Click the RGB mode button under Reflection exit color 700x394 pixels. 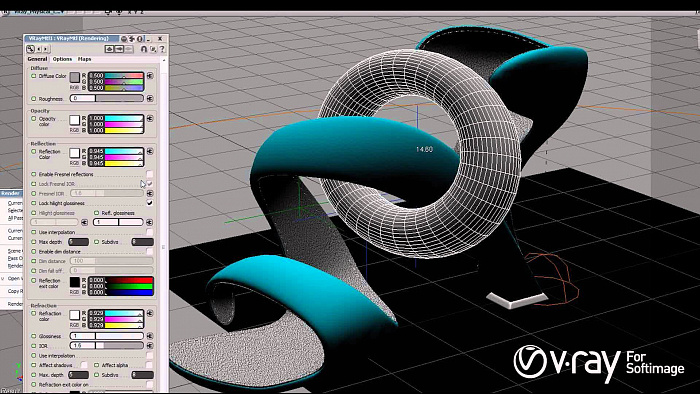[74, 292]
